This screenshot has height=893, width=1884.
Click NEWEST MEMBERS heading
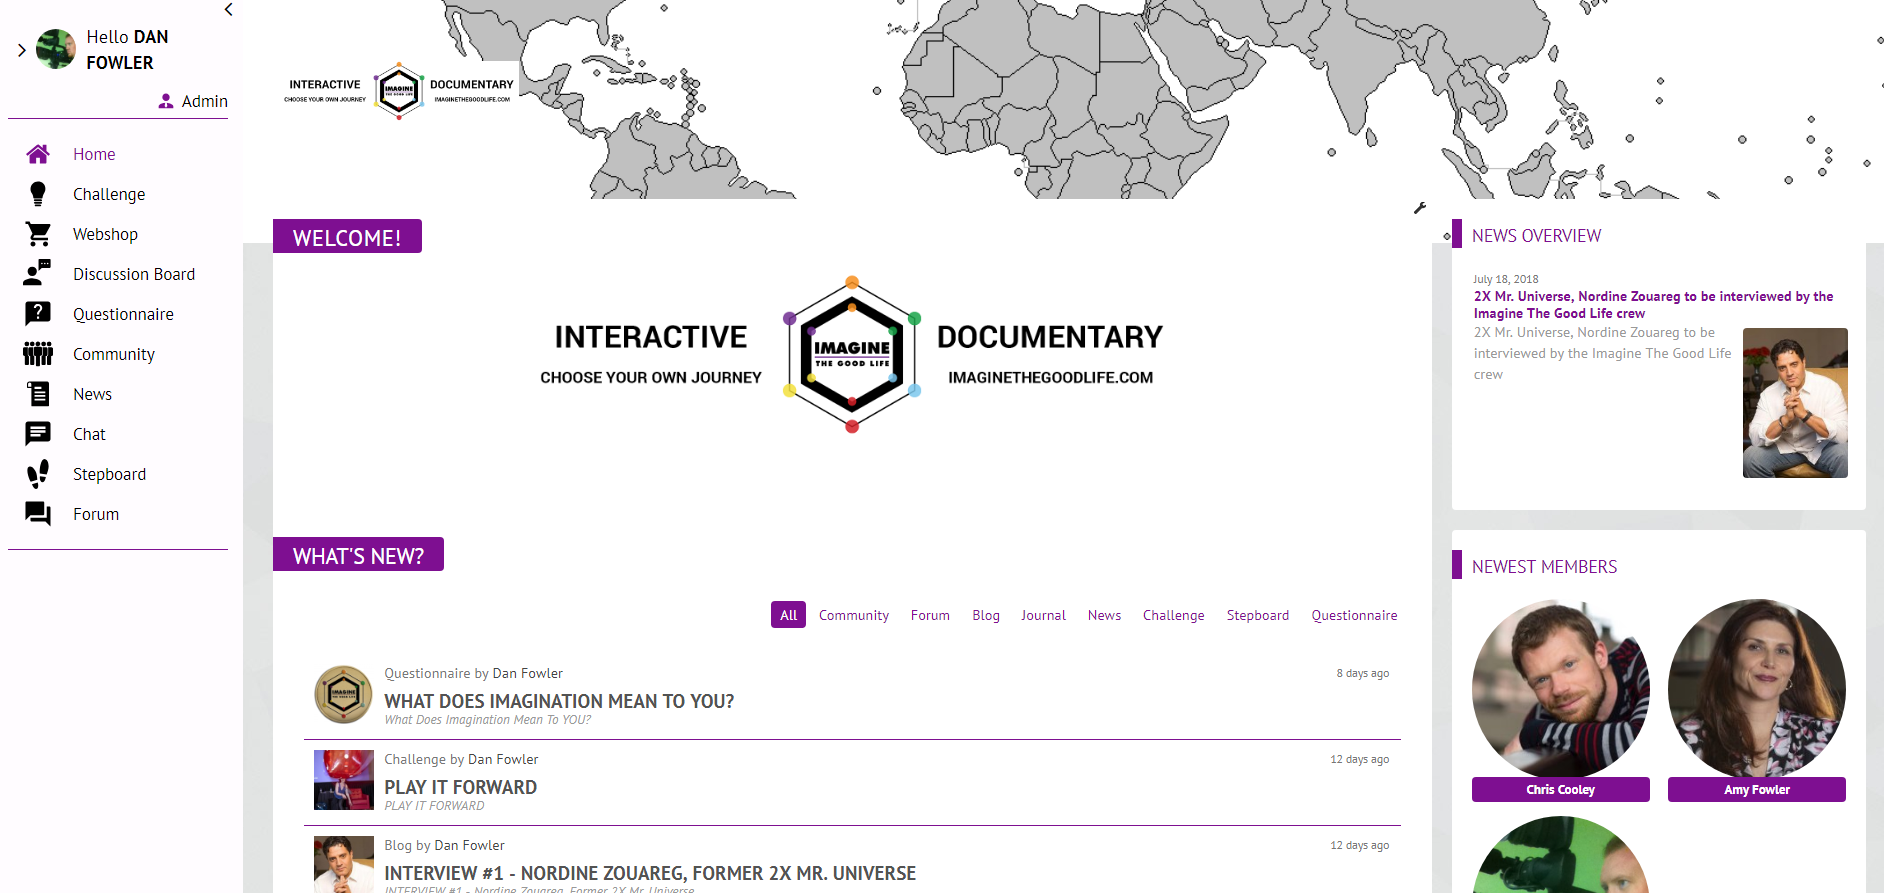click(1544, 567)
